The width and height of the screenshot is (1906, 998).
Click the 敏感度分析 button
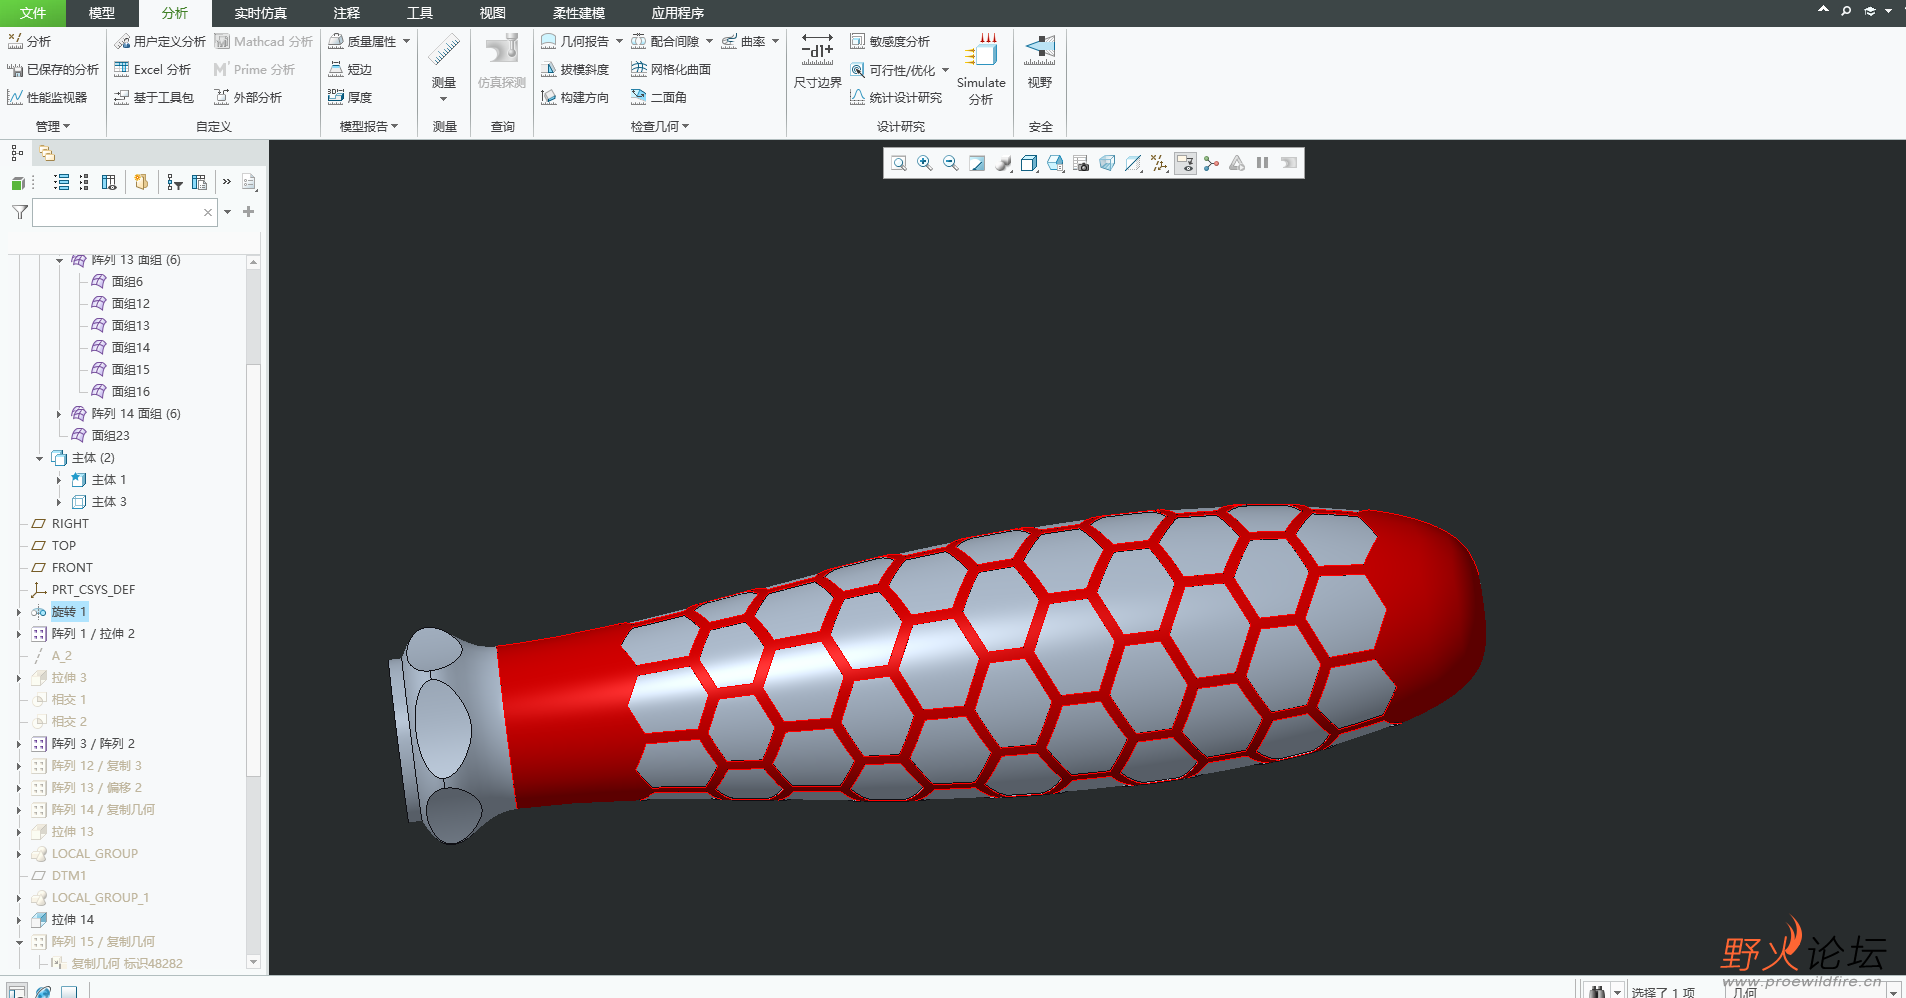click(x=890, y=41)
